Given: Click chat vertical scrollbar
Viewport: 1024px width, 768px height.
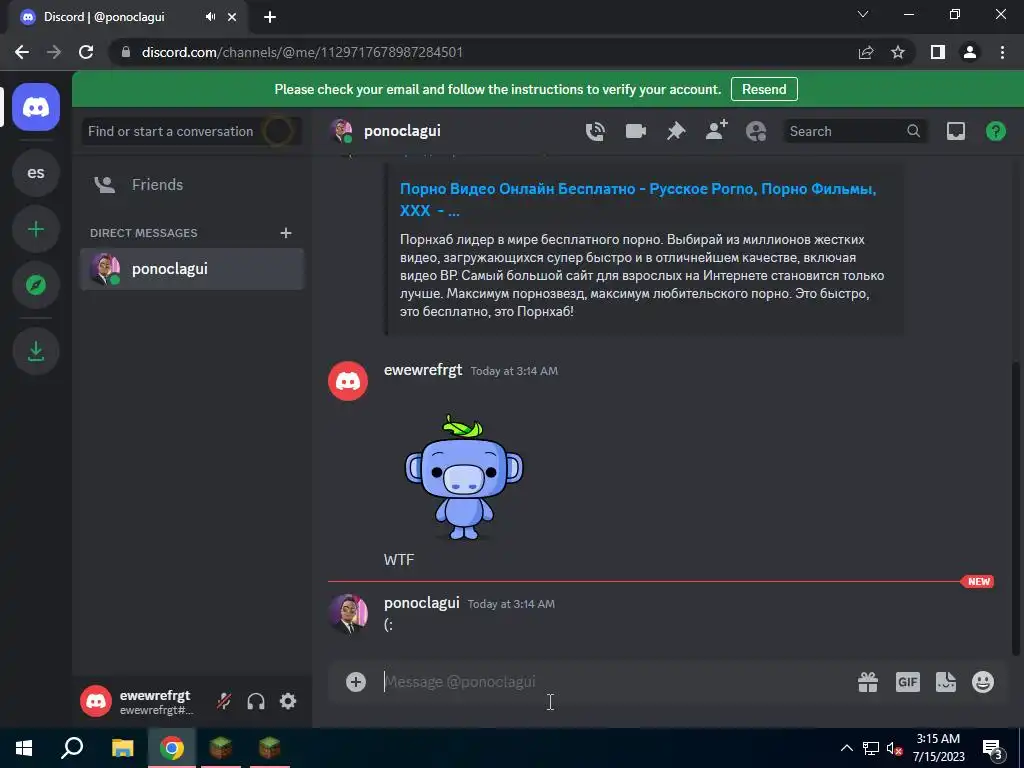Looking at the screenshot, I should pyautogui.click(x=1015, y=507).
